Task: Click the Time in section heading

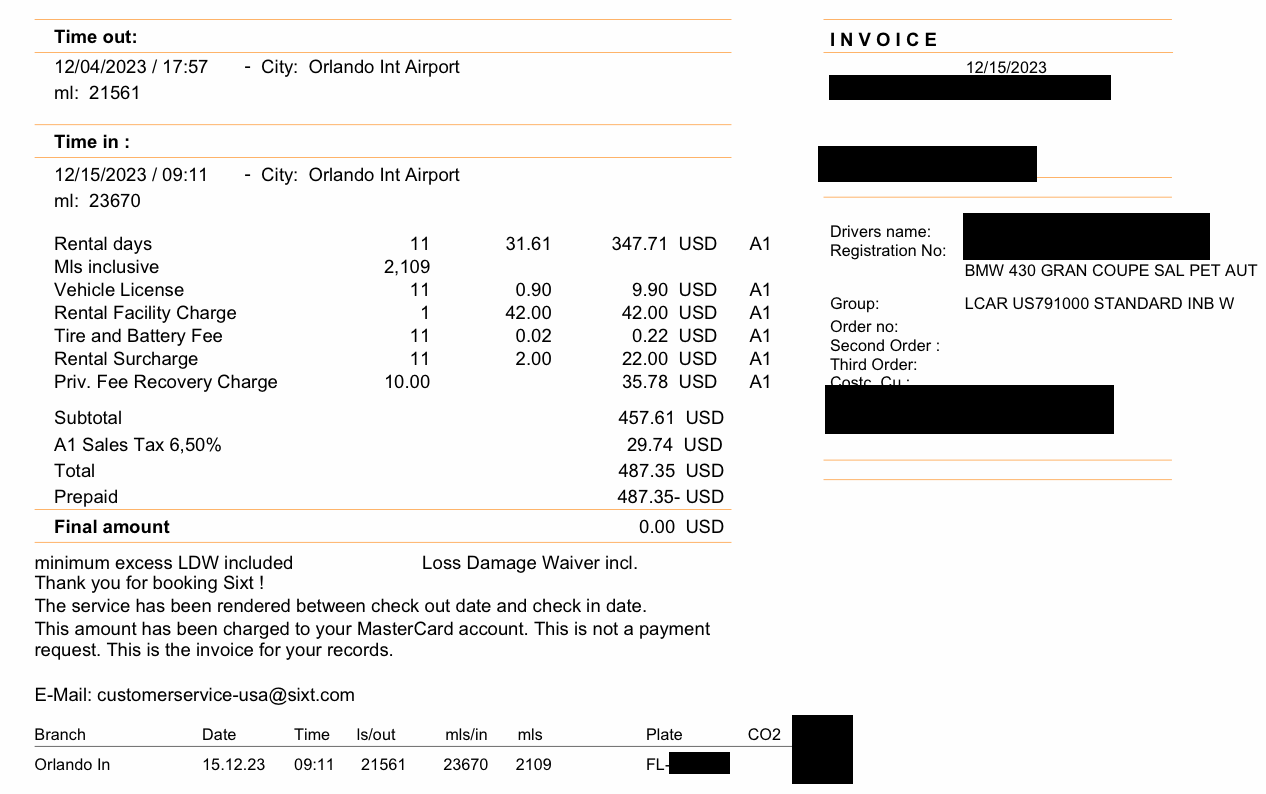Action: (x=92, y=142)
